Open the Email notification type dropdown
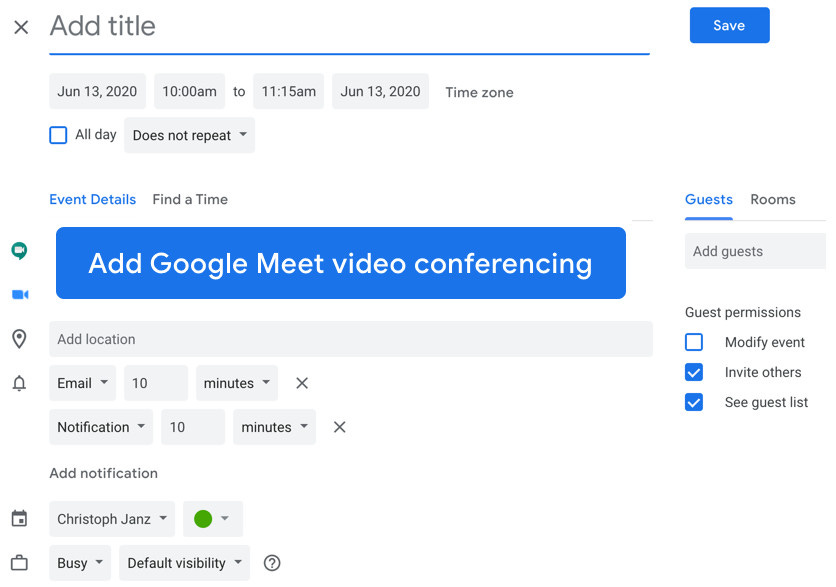 tap(83, 383)
